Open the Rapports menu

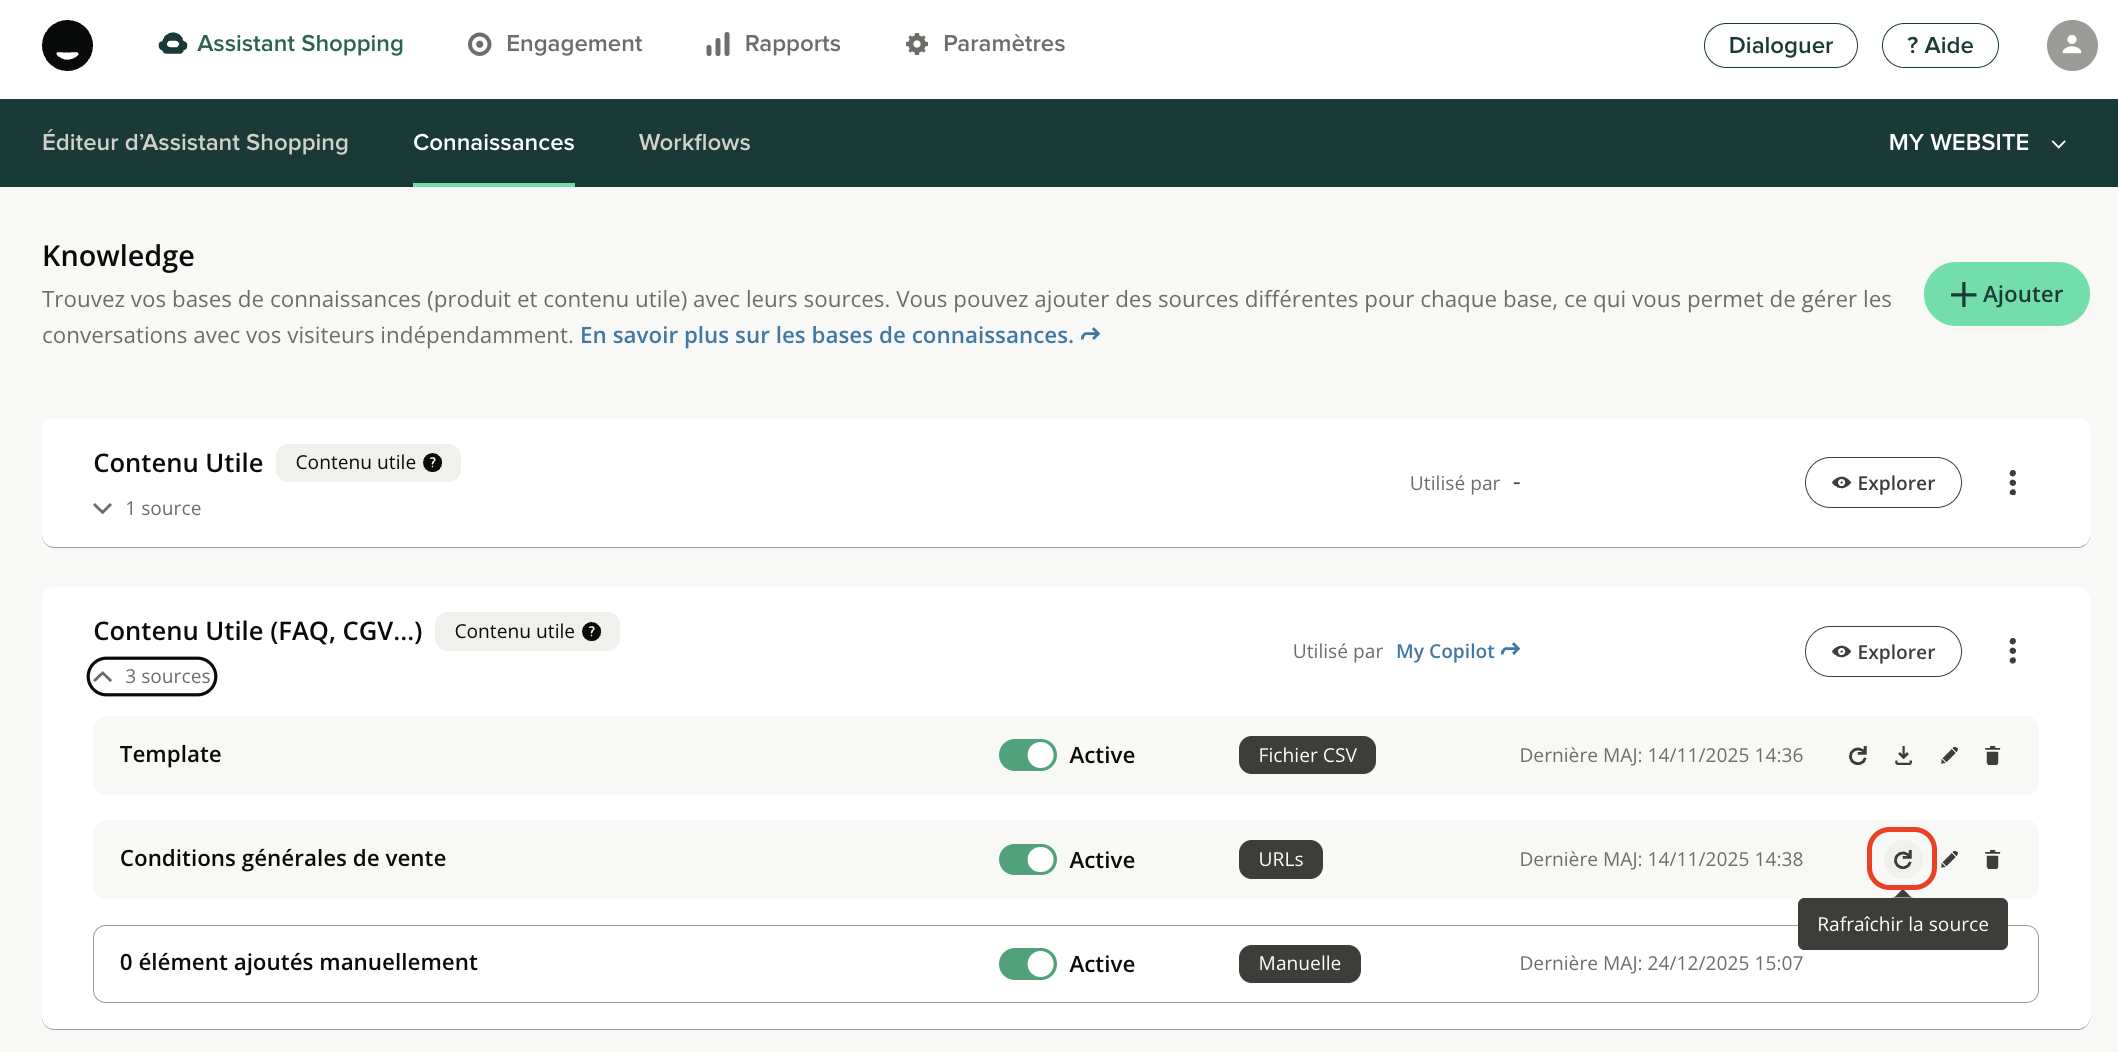pyautogui.click(x=773, y=44)
